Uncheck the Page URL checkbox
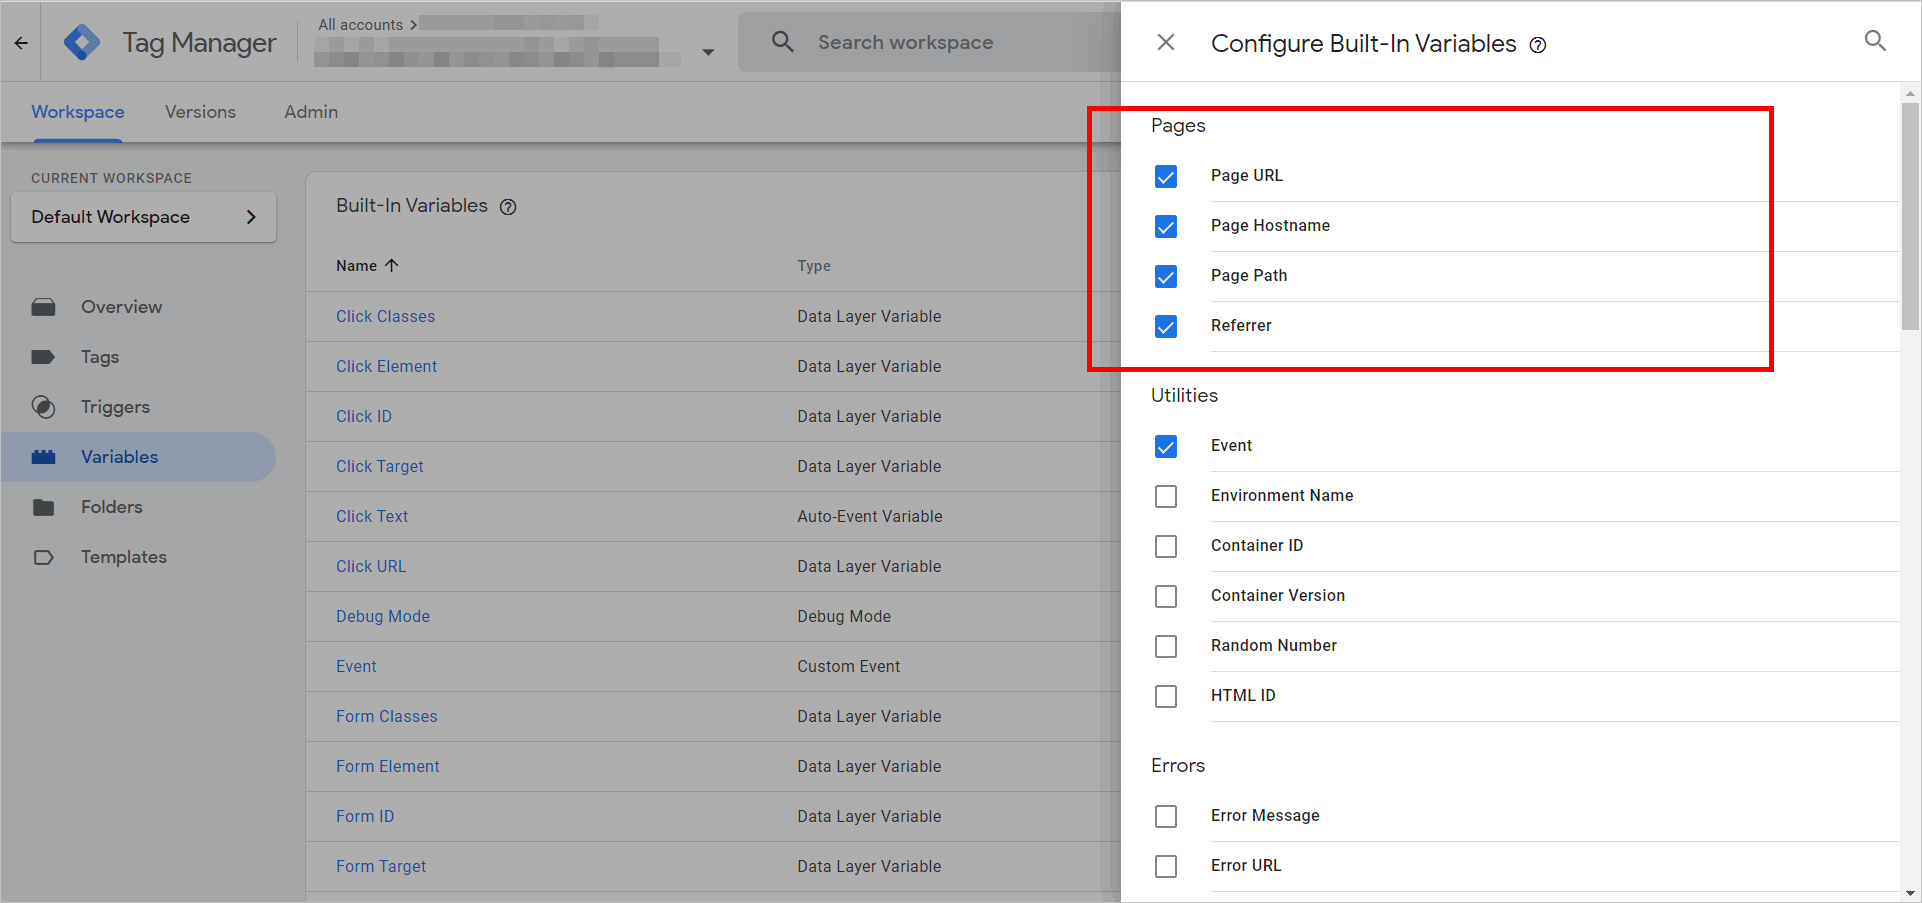Image resolution: width=1922 pixels, height=903 pixels. coord(1166,177)
